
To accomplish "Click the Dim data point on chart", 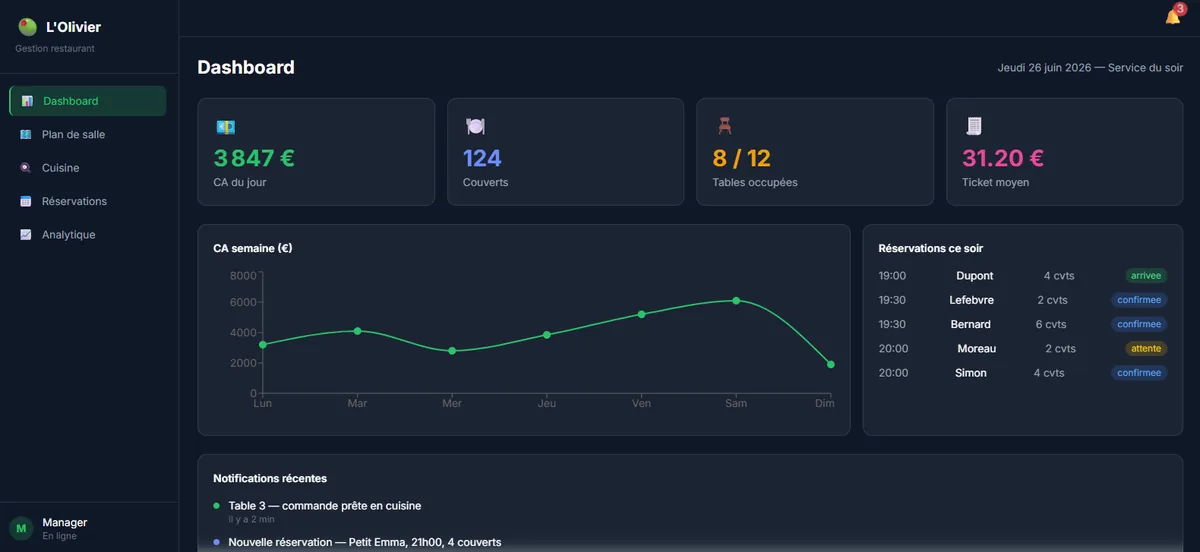I will (x=831, y=364).
